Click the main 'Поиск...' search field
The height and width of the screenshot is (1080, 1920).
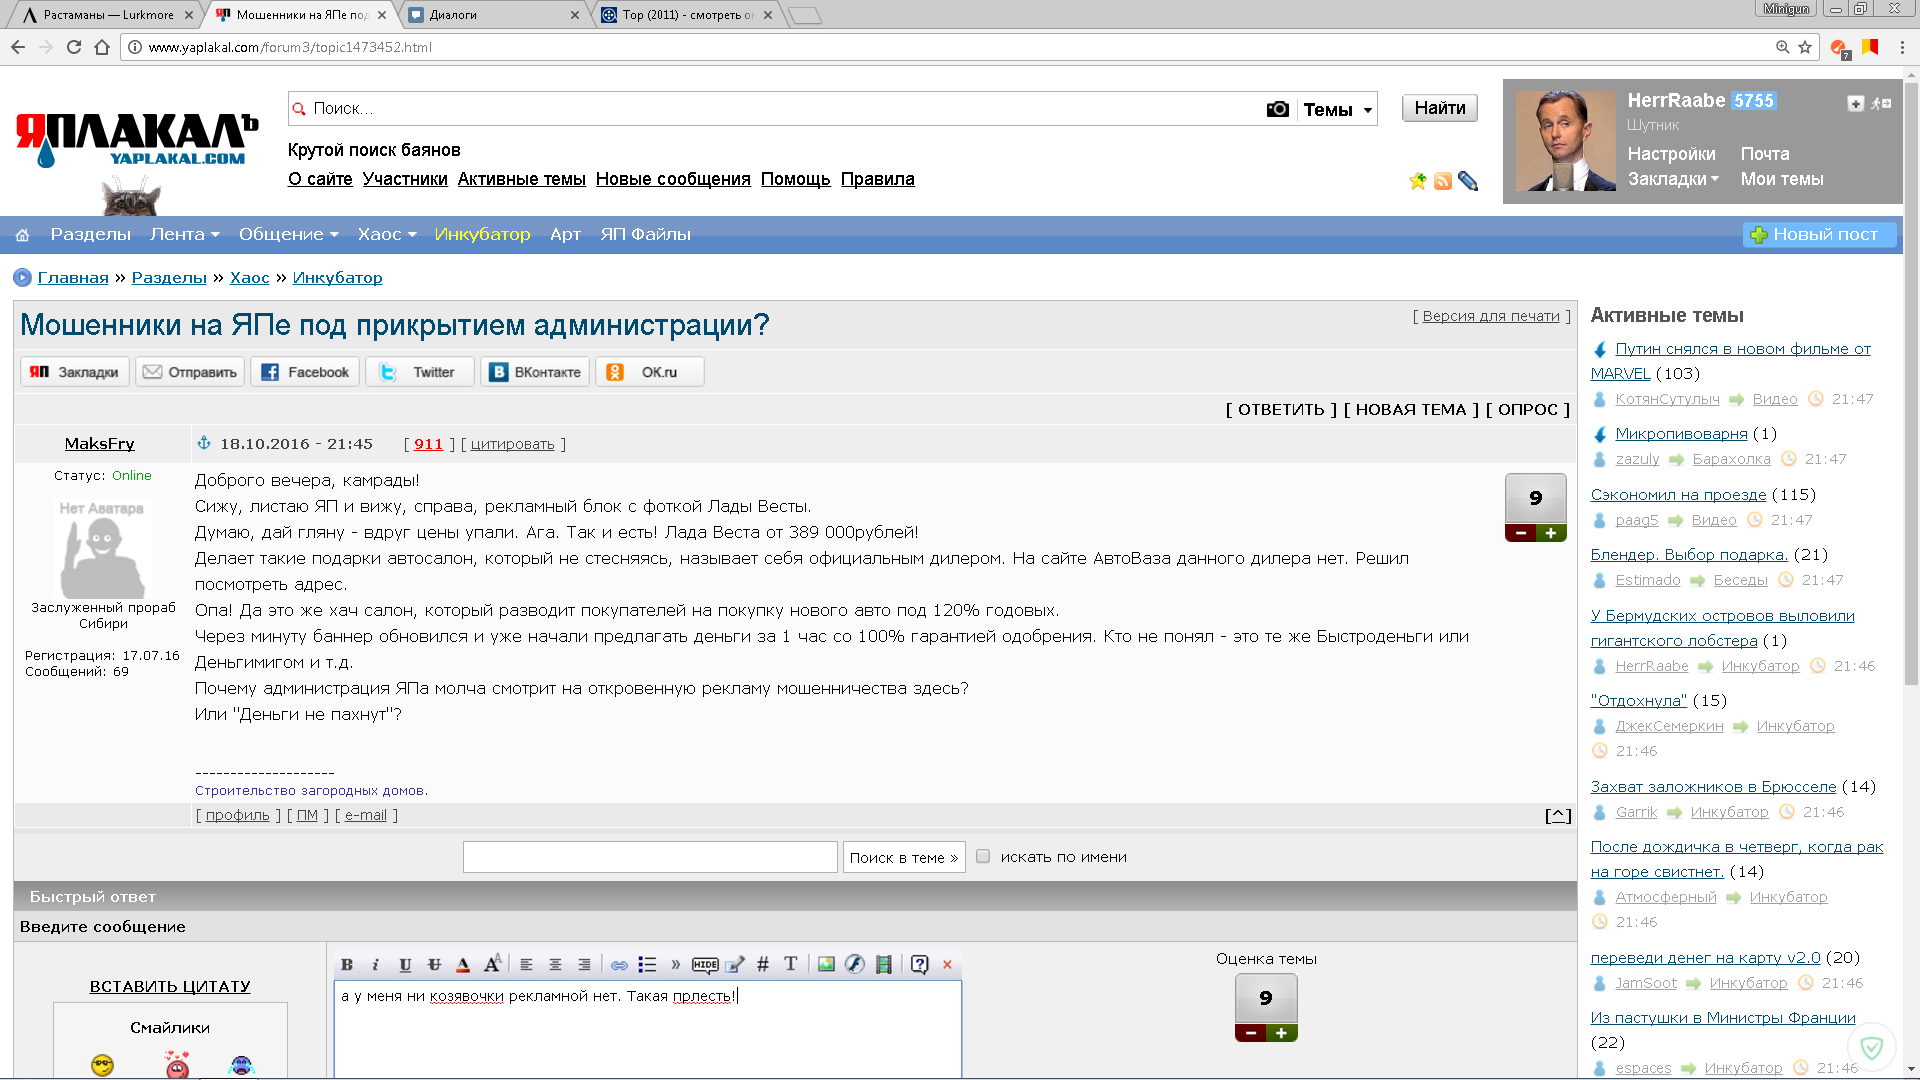[x=776, y=109]
